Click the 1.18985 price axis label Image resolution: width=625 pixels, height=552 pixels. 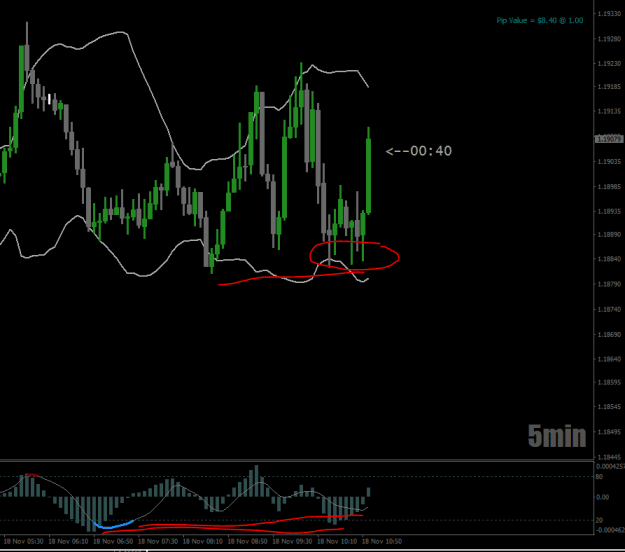[609, 187]
